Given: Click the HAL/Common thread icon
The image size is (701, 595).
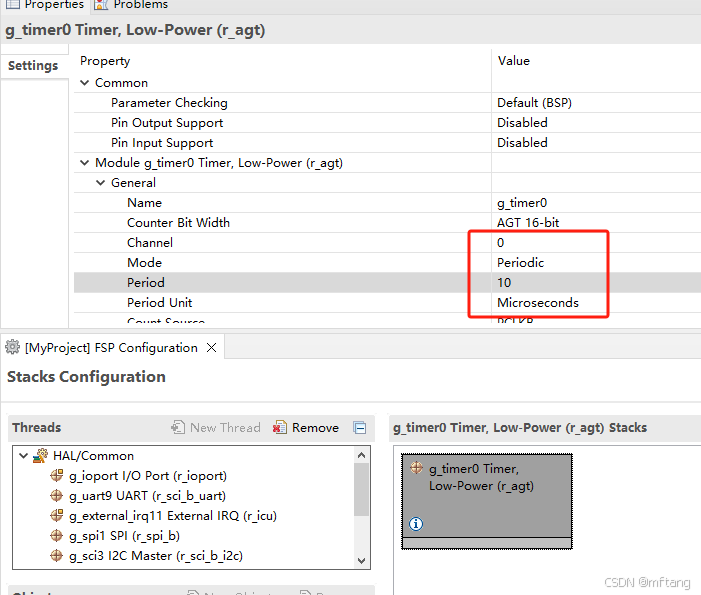Looking at the screenshot, I should 40,456.
